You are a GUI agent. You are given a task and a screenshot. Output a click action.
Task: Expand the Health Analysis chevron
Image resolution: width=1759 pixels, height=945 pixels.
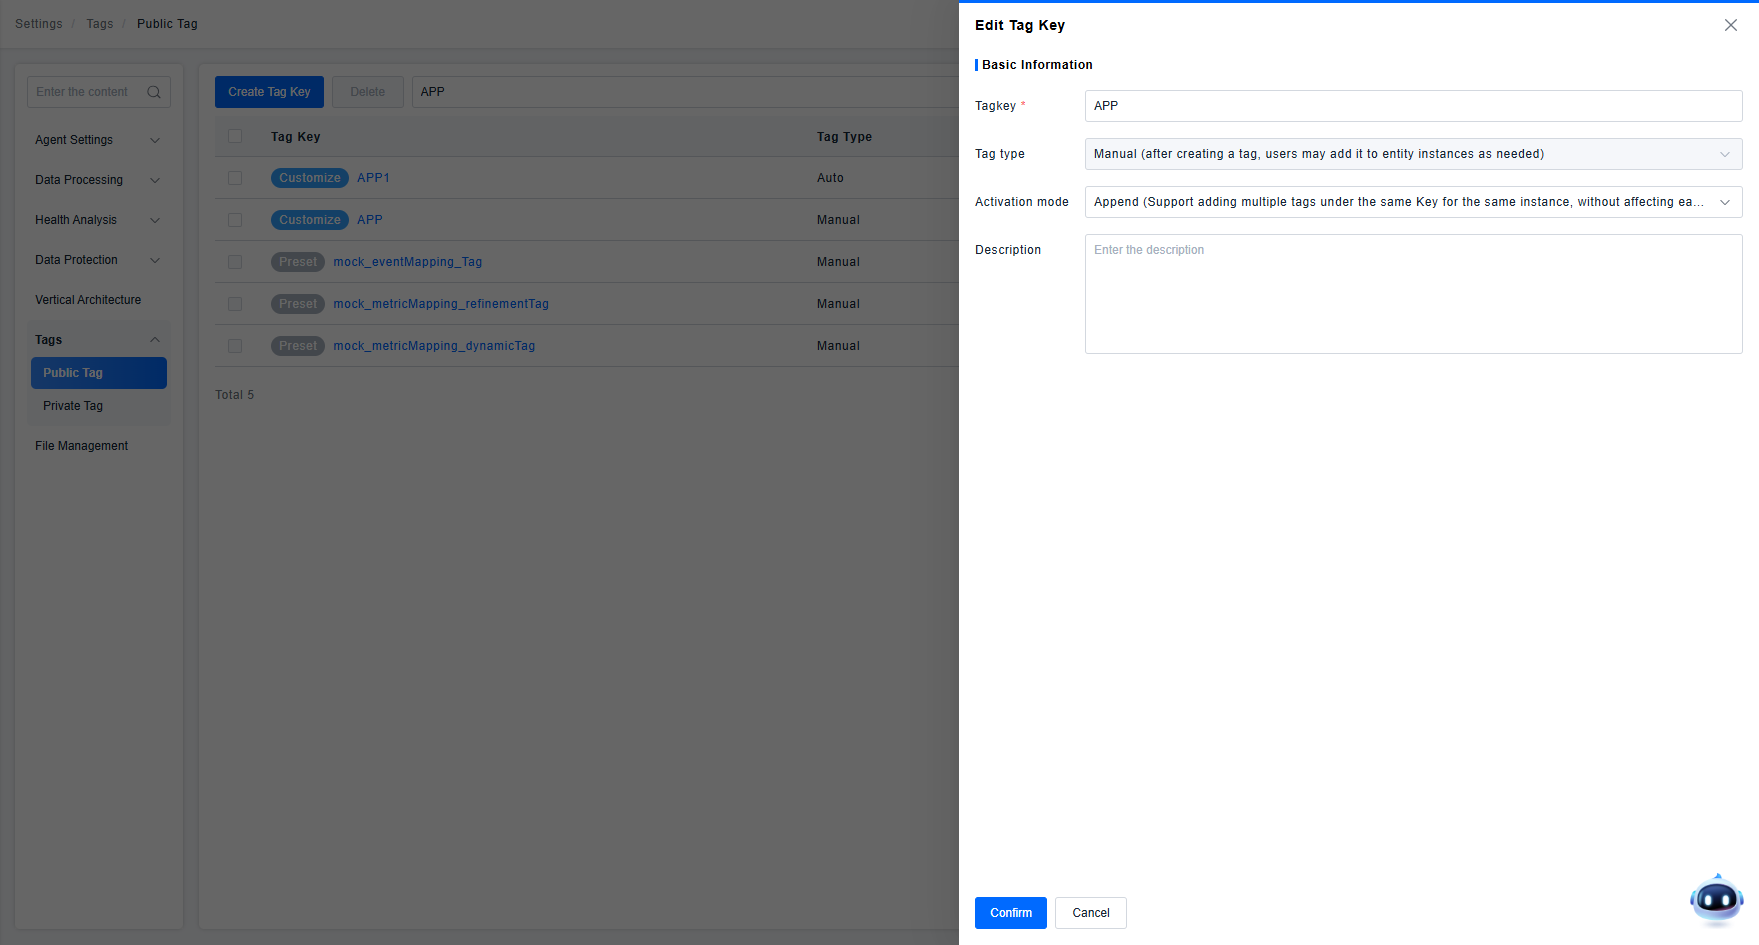pyautogui.click(x=155, y=220)
